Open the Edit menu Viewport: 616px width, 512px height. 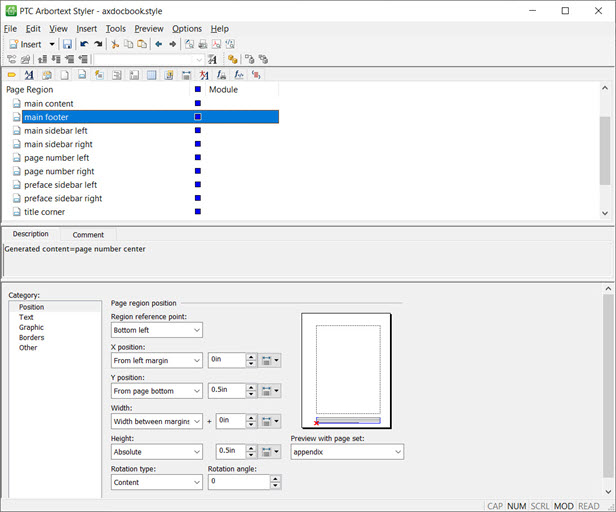point(33,29)
